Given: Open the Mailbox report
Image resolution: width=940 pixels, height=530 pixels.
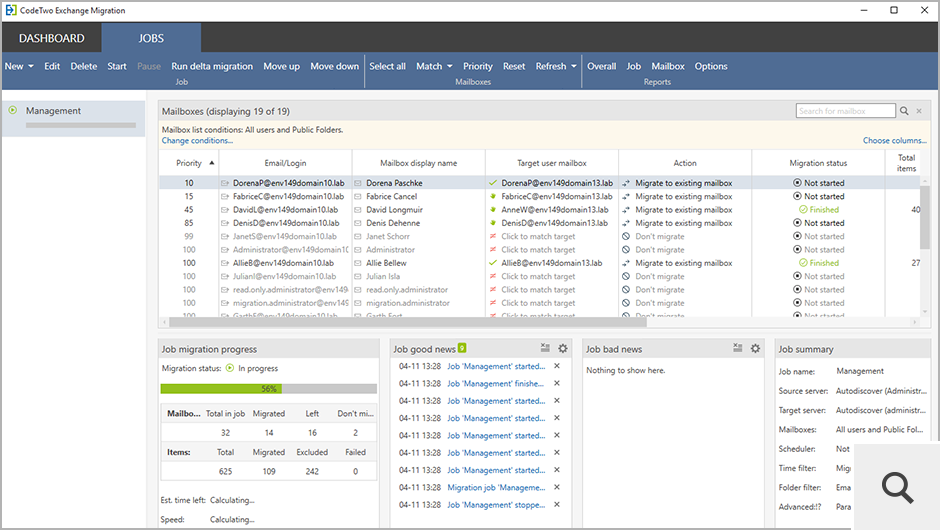Looking at the screenshot, I should 668,66.
